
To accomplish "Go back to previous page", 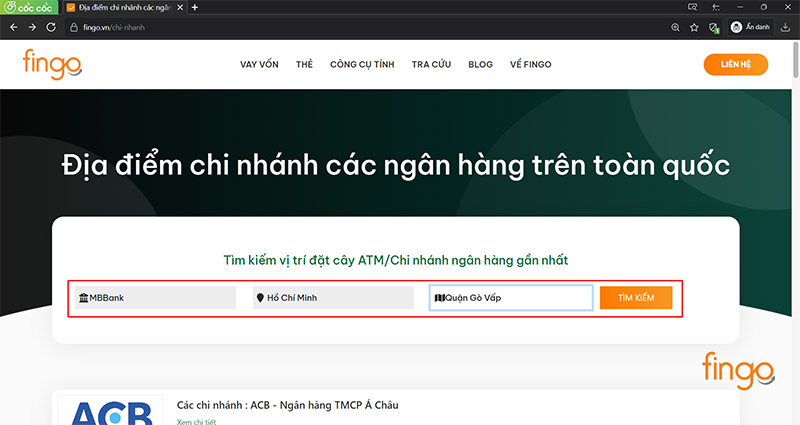I will click(x=14, y=27).
